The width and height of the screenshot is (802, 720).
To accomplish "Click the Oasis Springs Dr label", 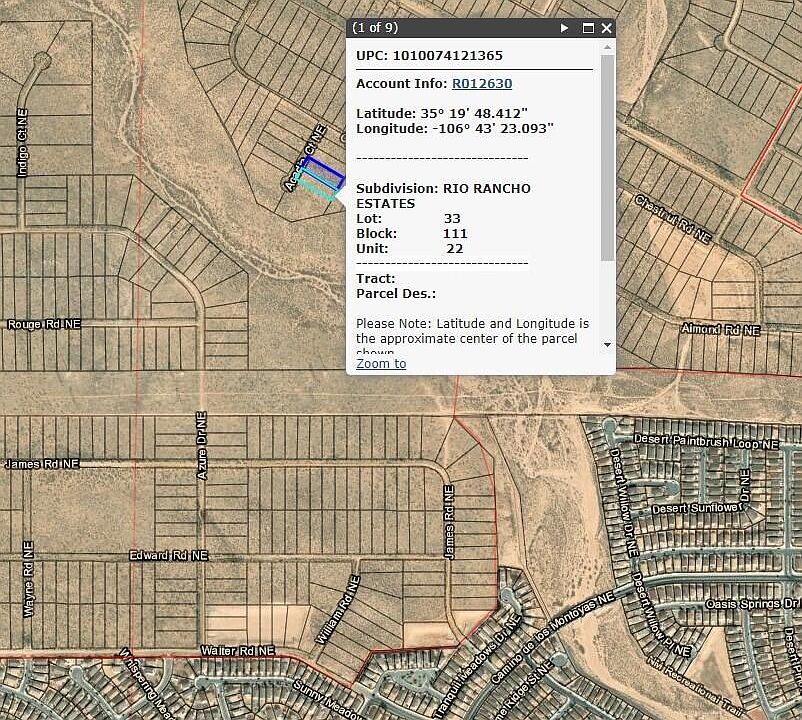I will click(751, 603).
